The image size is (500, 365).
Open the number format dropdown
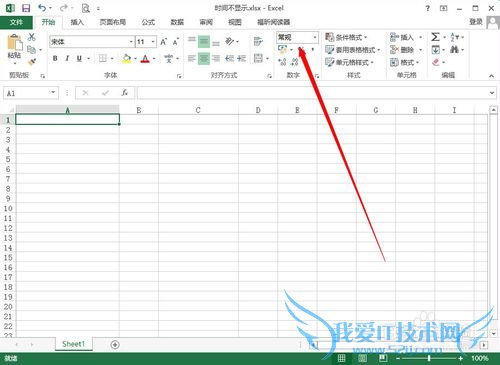click(315, 37)
